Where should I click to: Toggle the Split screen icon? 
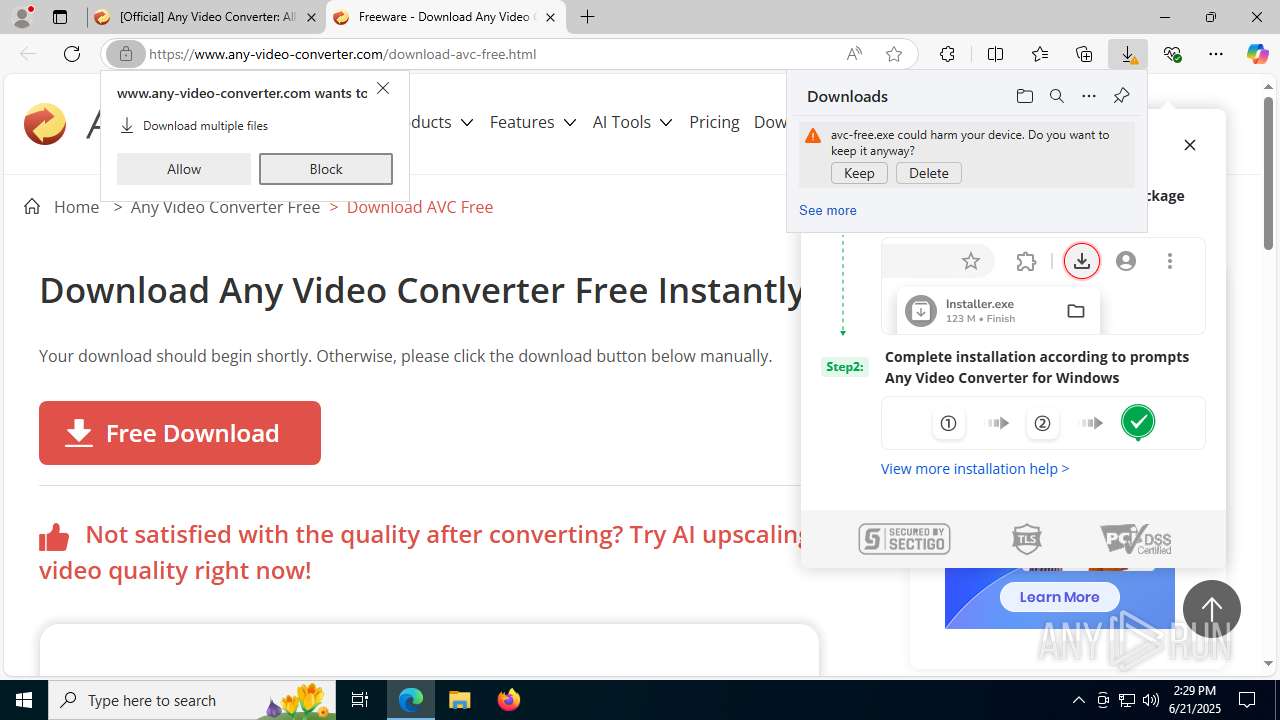[x=995, y=54]
